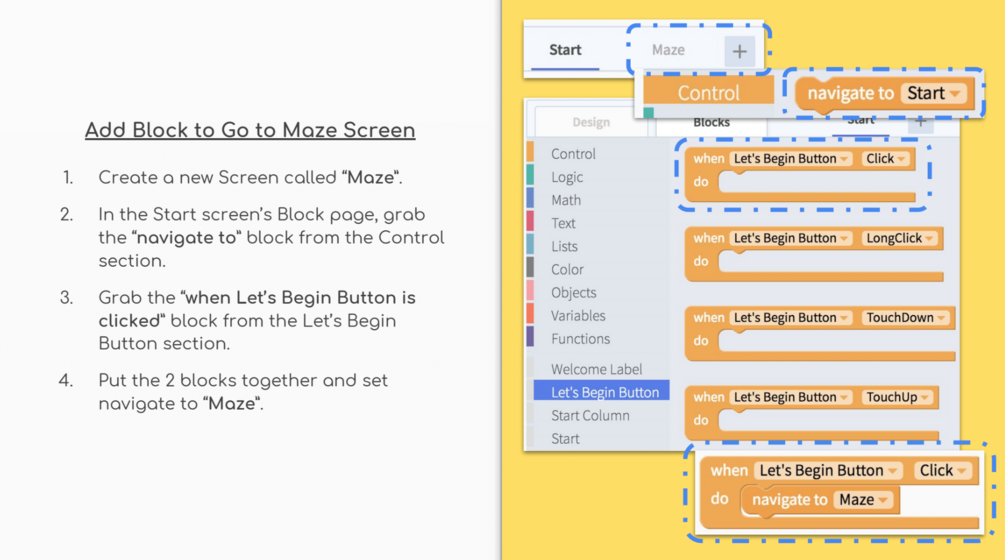Open the Design tab
The height and width of the screenshot is (560, 1005).
[x=591, y=122]
